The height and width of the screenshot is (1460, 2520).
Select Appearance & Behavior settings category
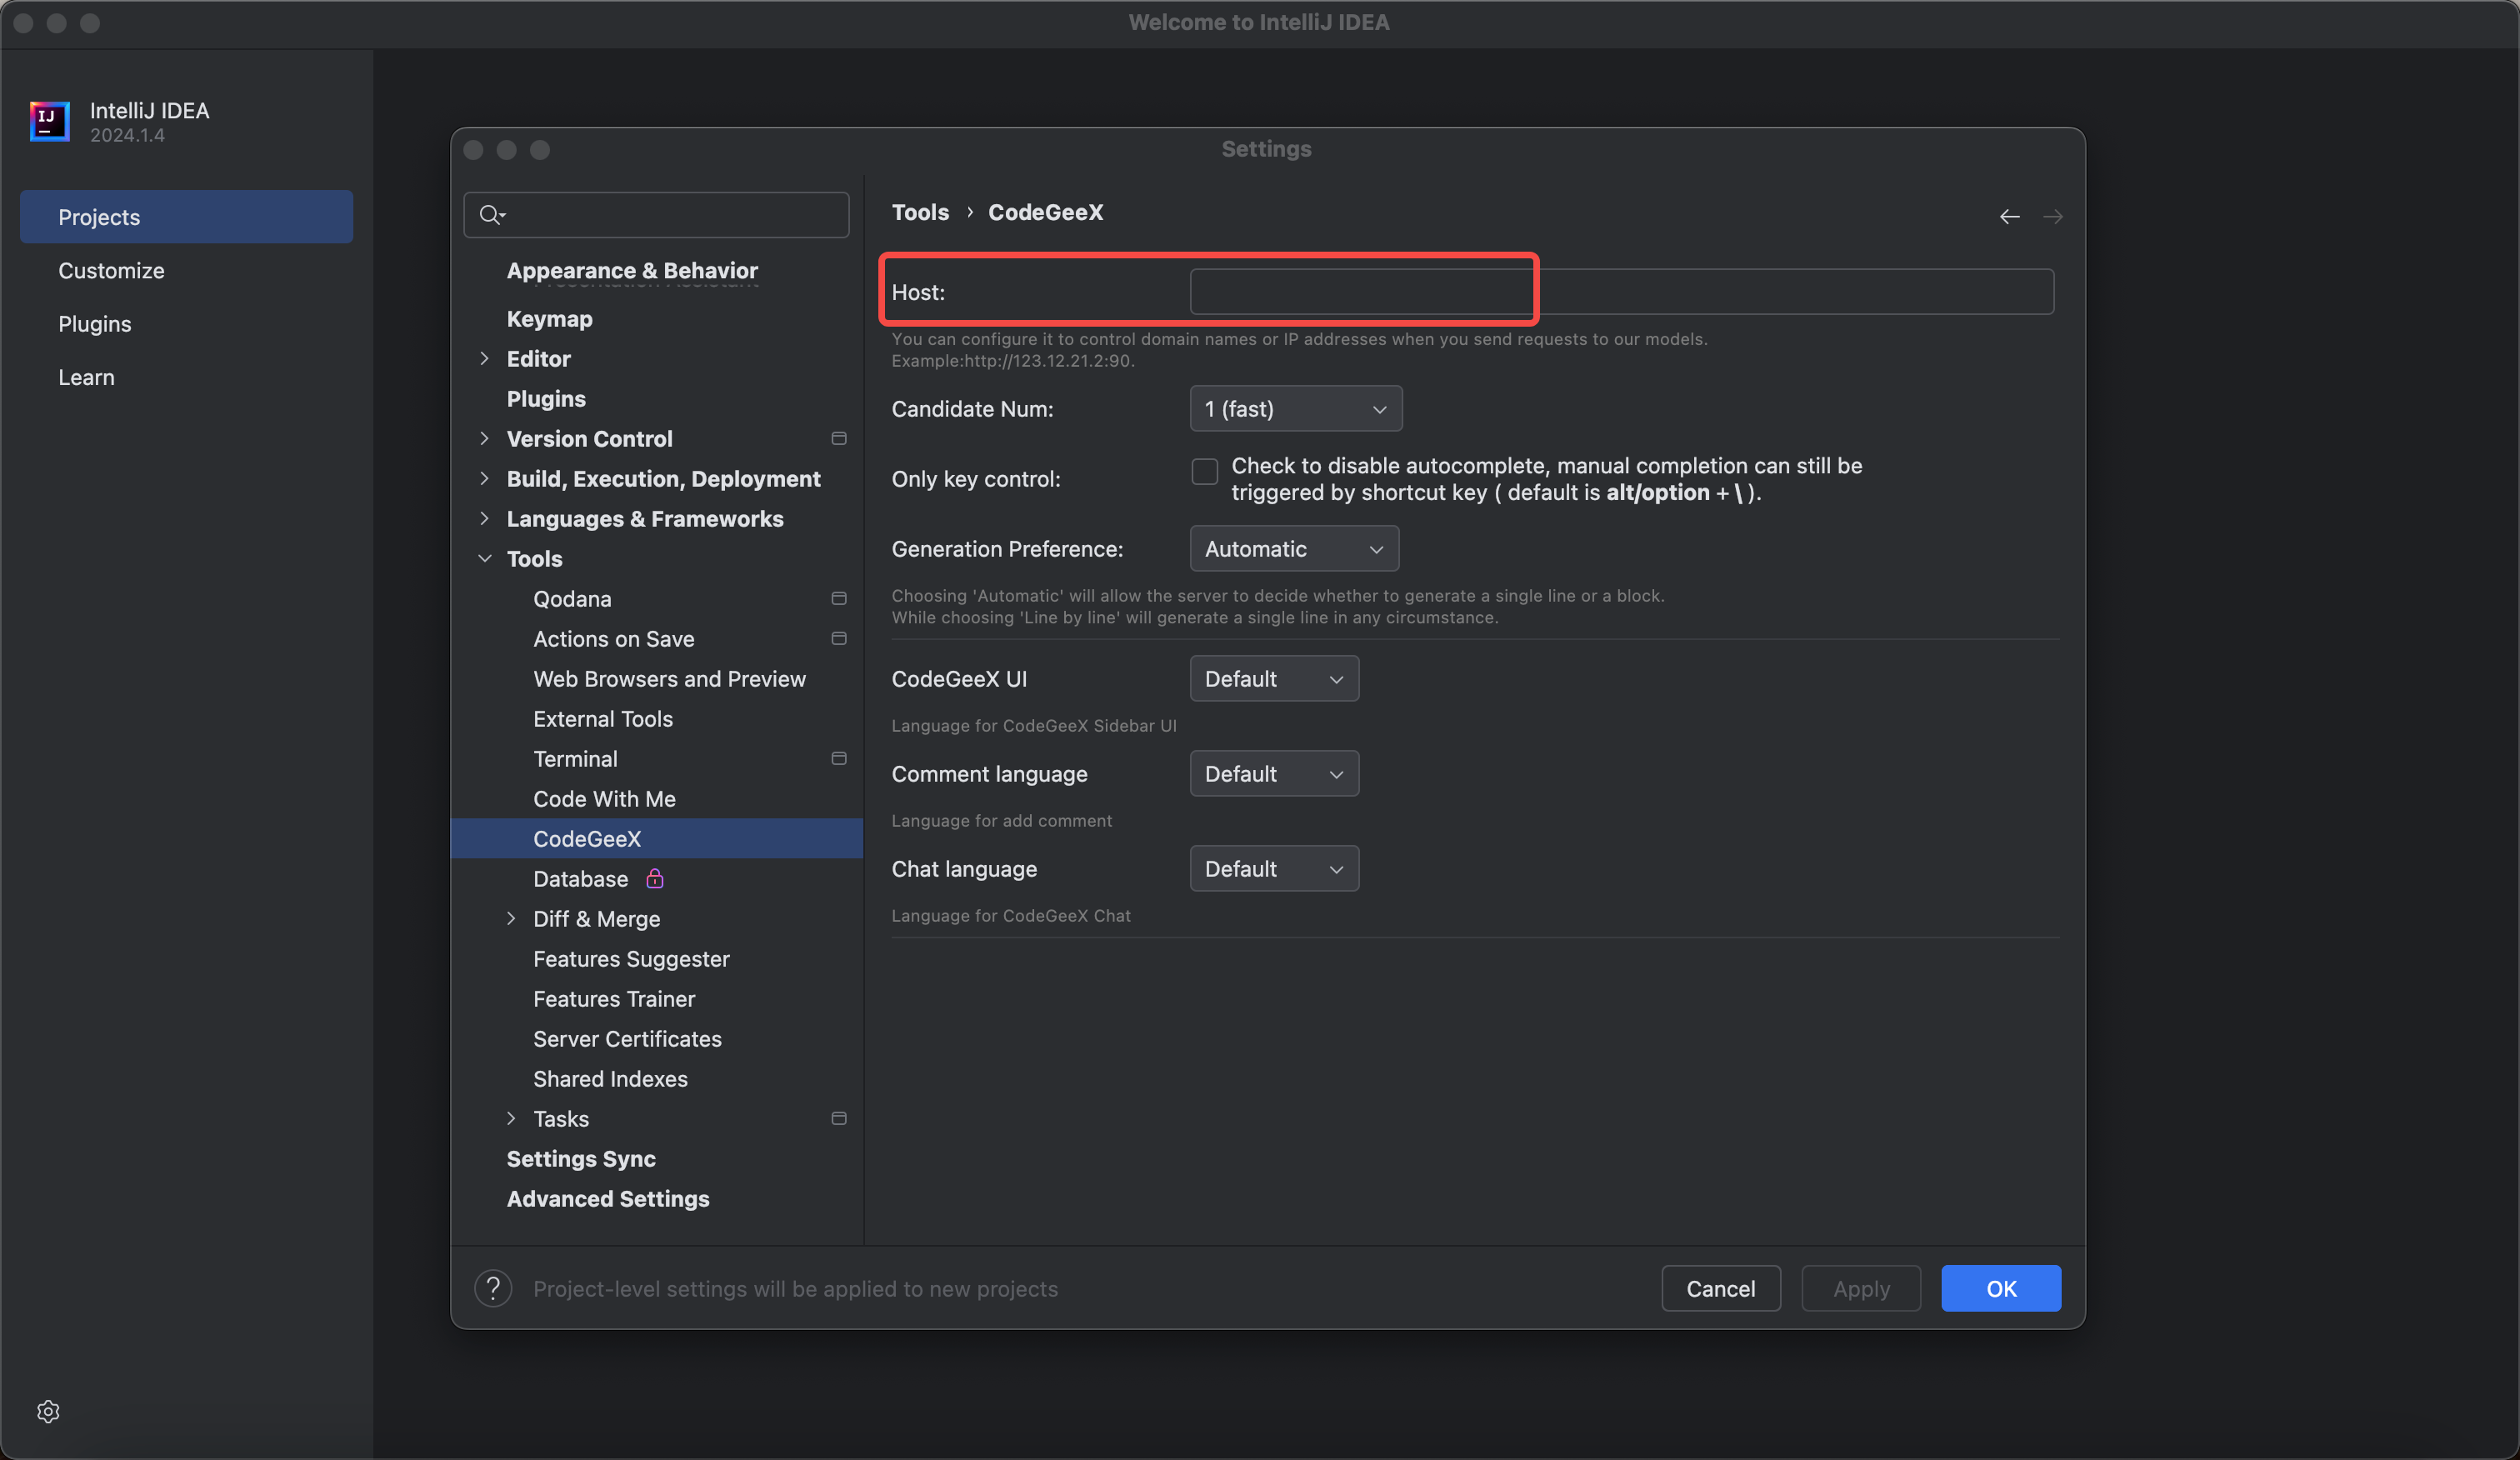(x=632, y=270)
